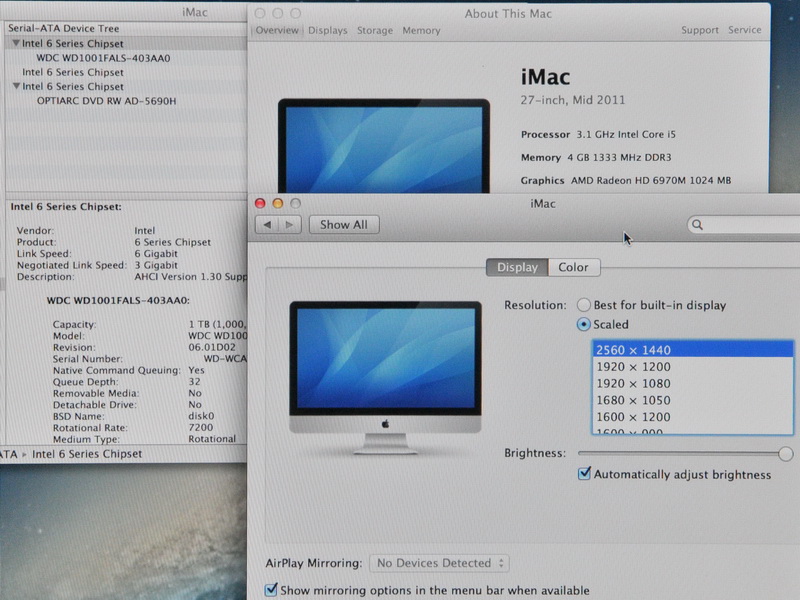800x600 pixels.
Task: Click the forward arrow in Displays preferences
Action: click(x=290, y=224)
